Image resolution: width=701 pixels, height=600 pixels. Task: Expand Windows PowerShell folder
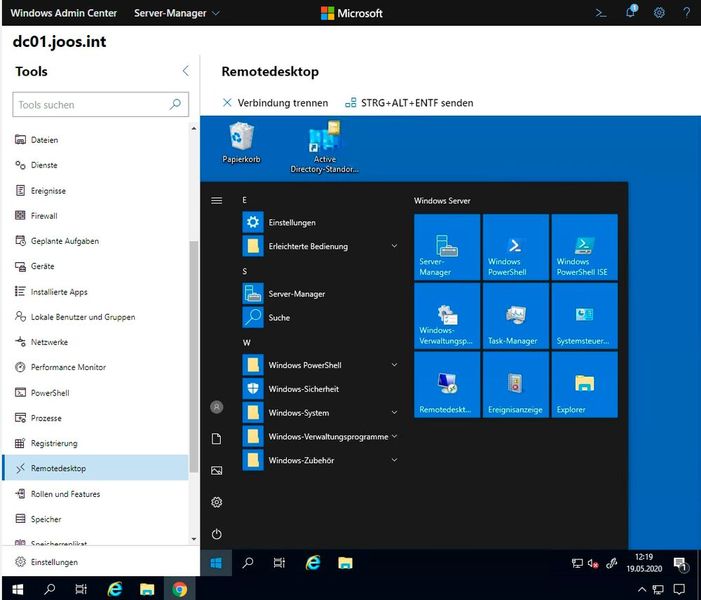click(x=320, y=365)
